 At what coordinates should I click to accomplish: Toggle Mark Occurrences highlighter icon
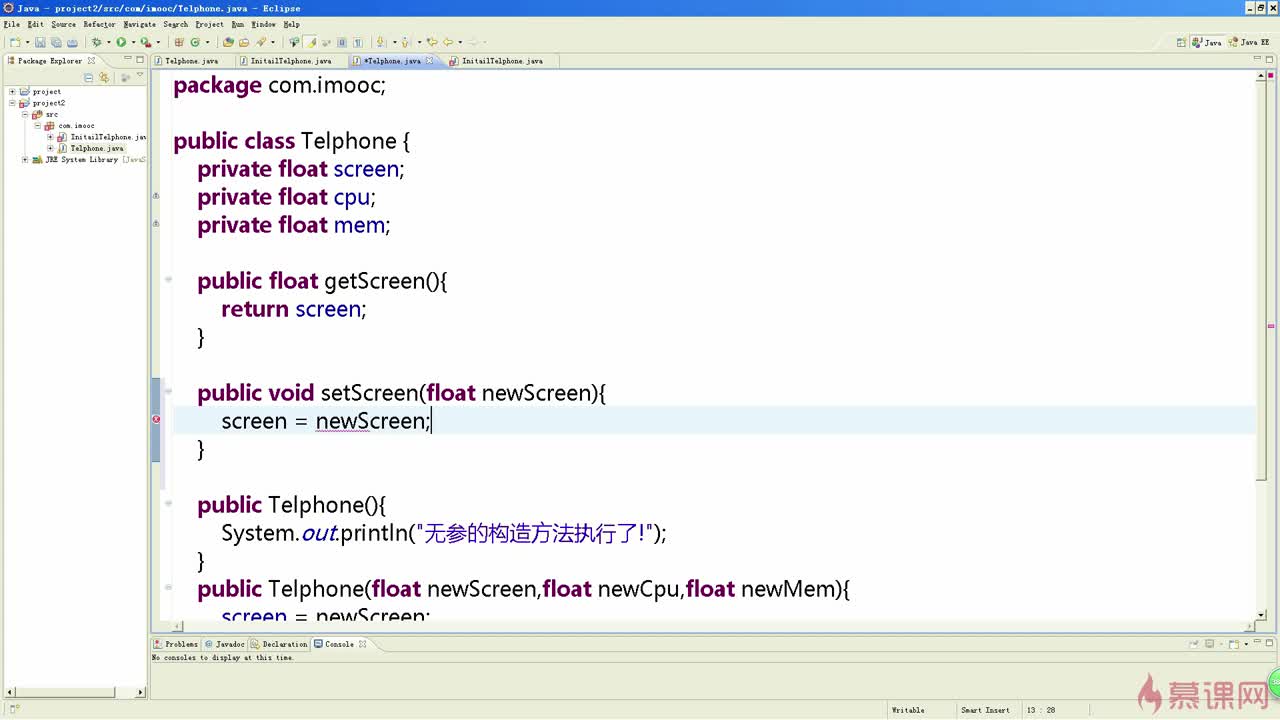pyautogui.click(x=310, y=42)
